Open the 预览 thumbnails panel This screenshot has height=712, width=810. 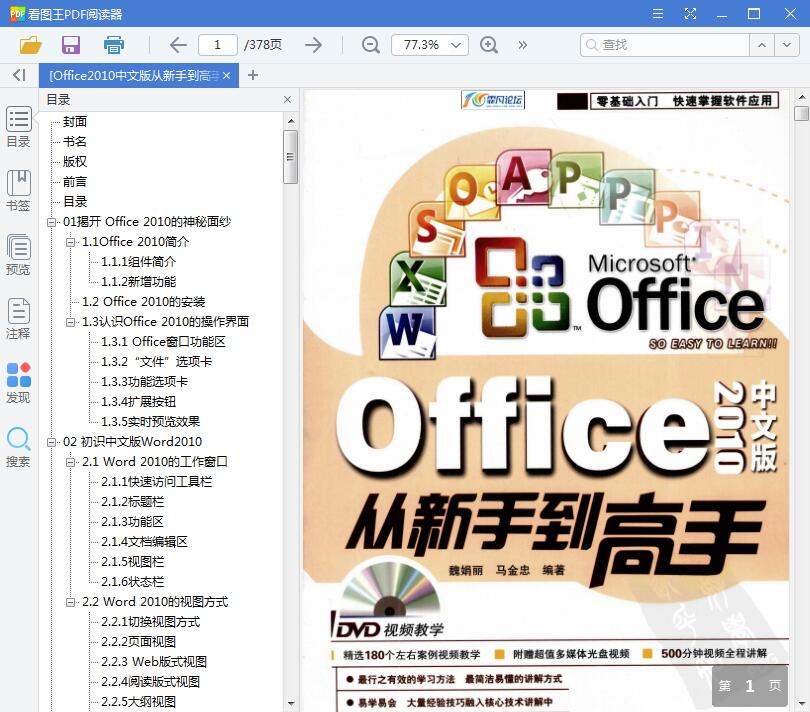19,255
